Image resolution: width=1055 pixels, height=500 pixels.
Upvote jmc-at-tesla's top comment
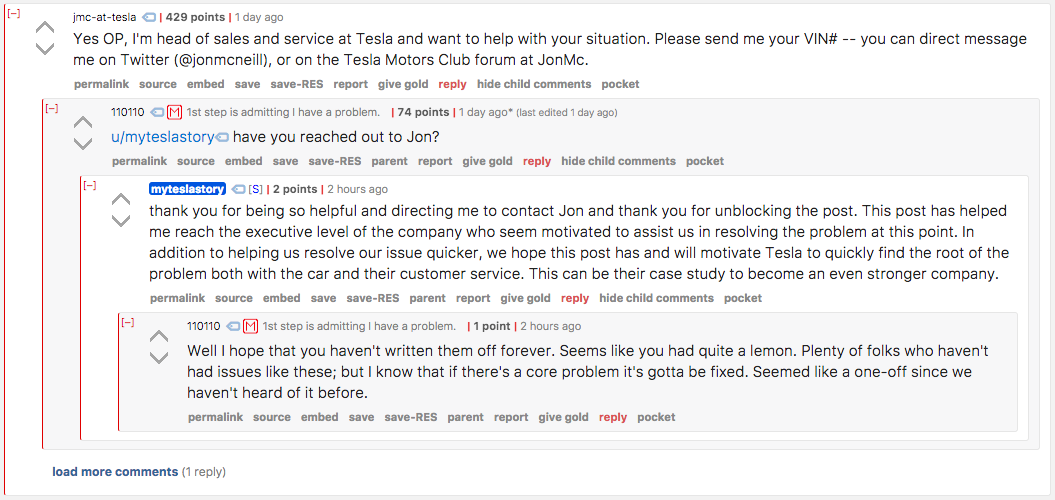coord(44,28)
